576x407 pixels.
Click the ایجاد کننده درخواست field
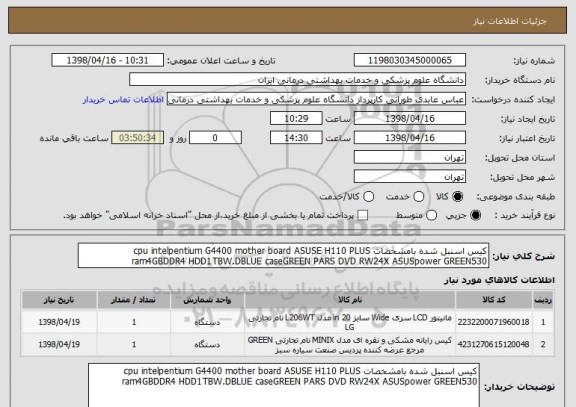click(x=316, y=99)
